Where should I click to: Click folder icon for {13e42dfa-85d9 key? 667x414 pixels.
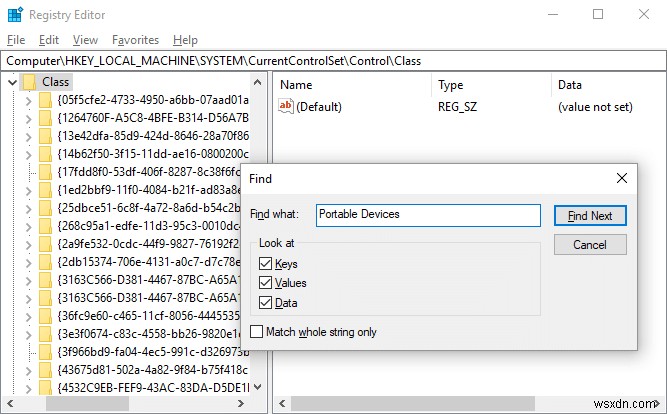(x=46, y=136)
